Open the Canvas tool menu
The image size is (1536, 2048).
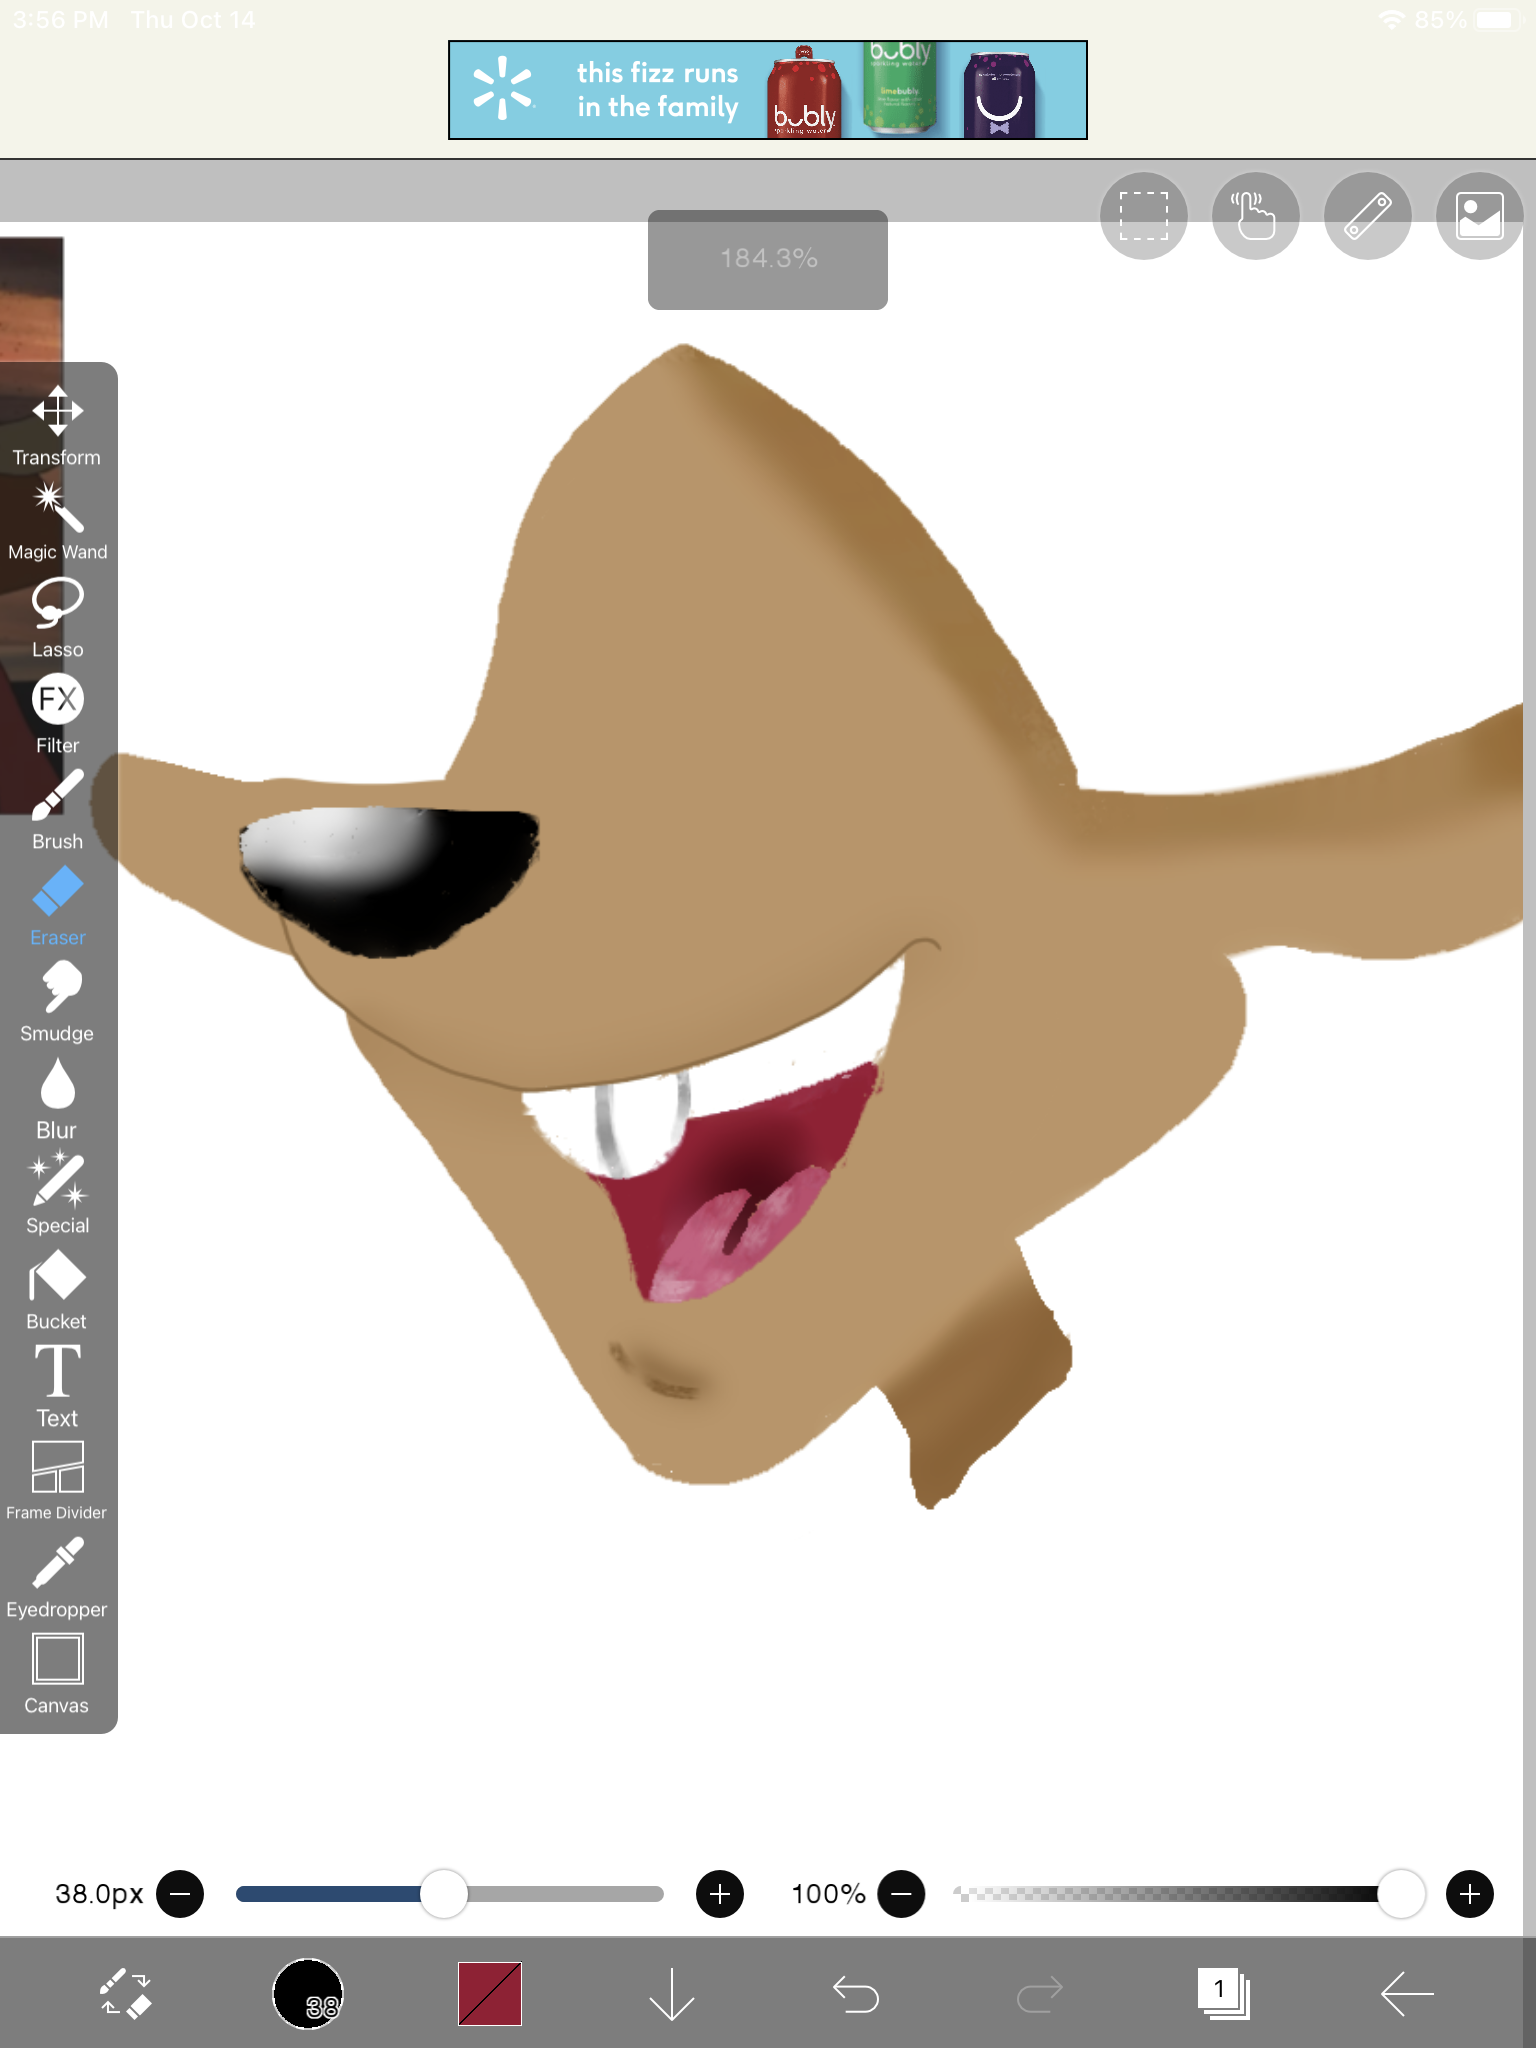(57, 1673)
